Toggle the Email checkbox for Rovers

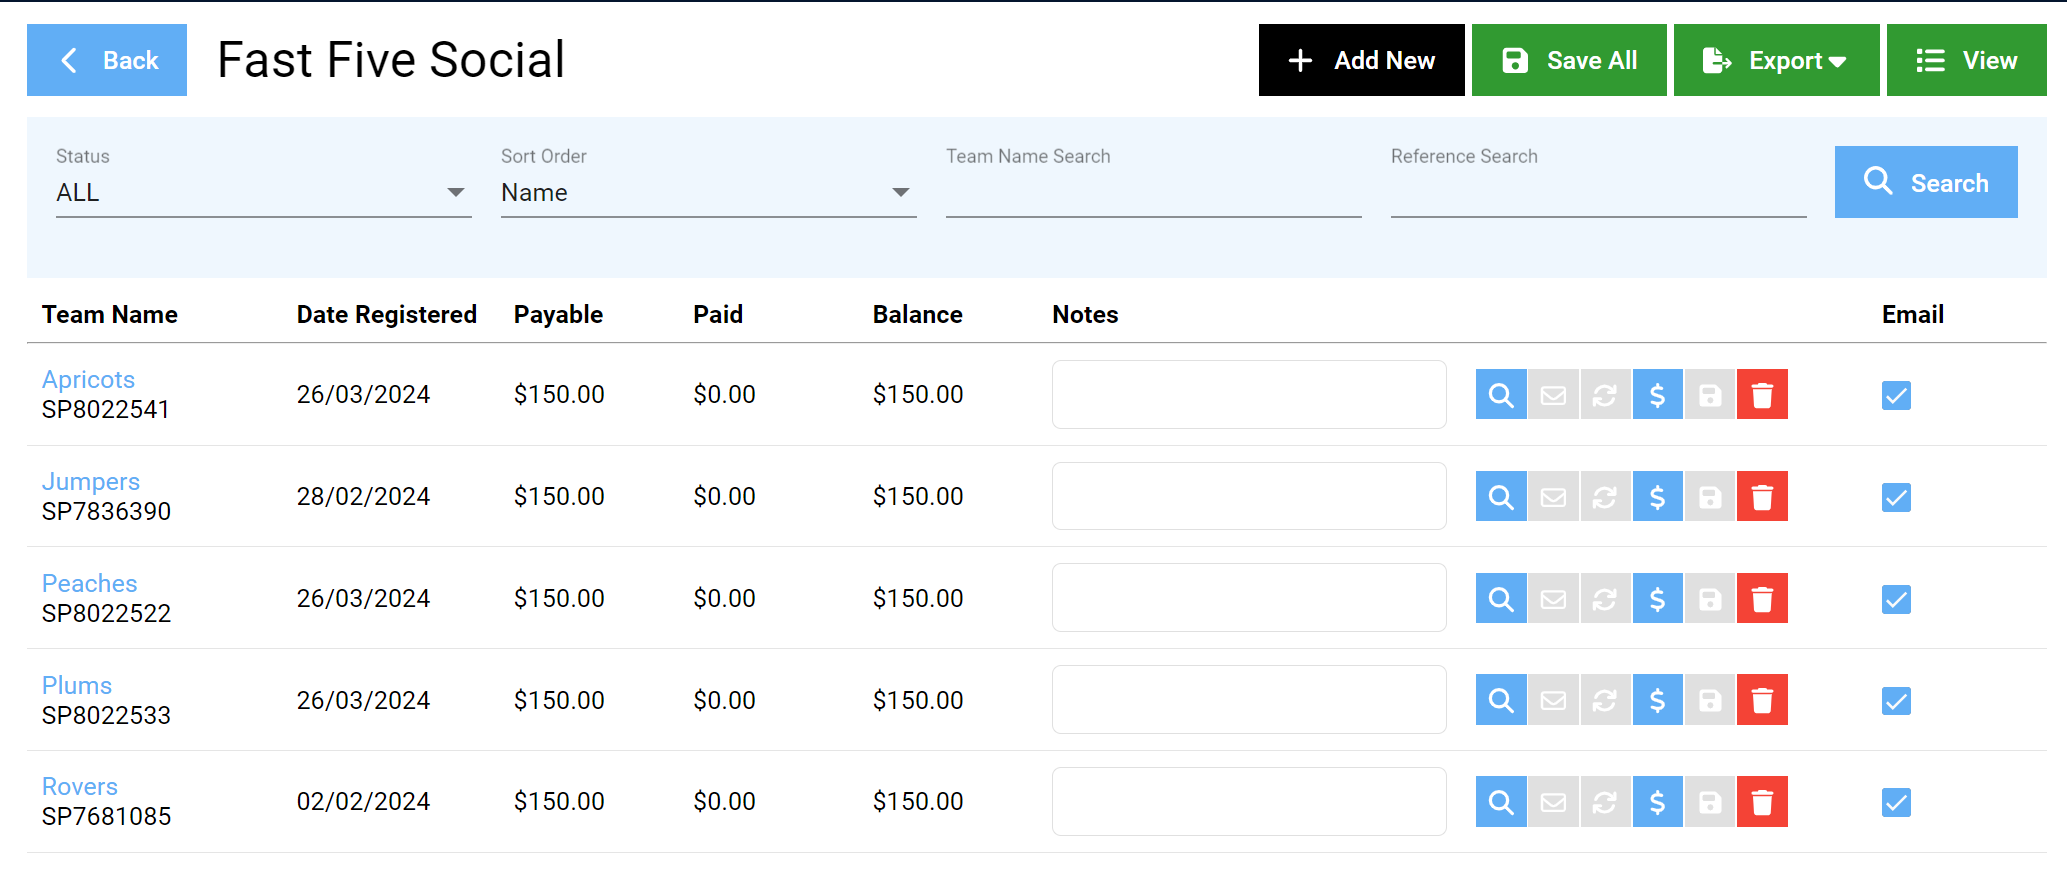[x=1896, y=802]
